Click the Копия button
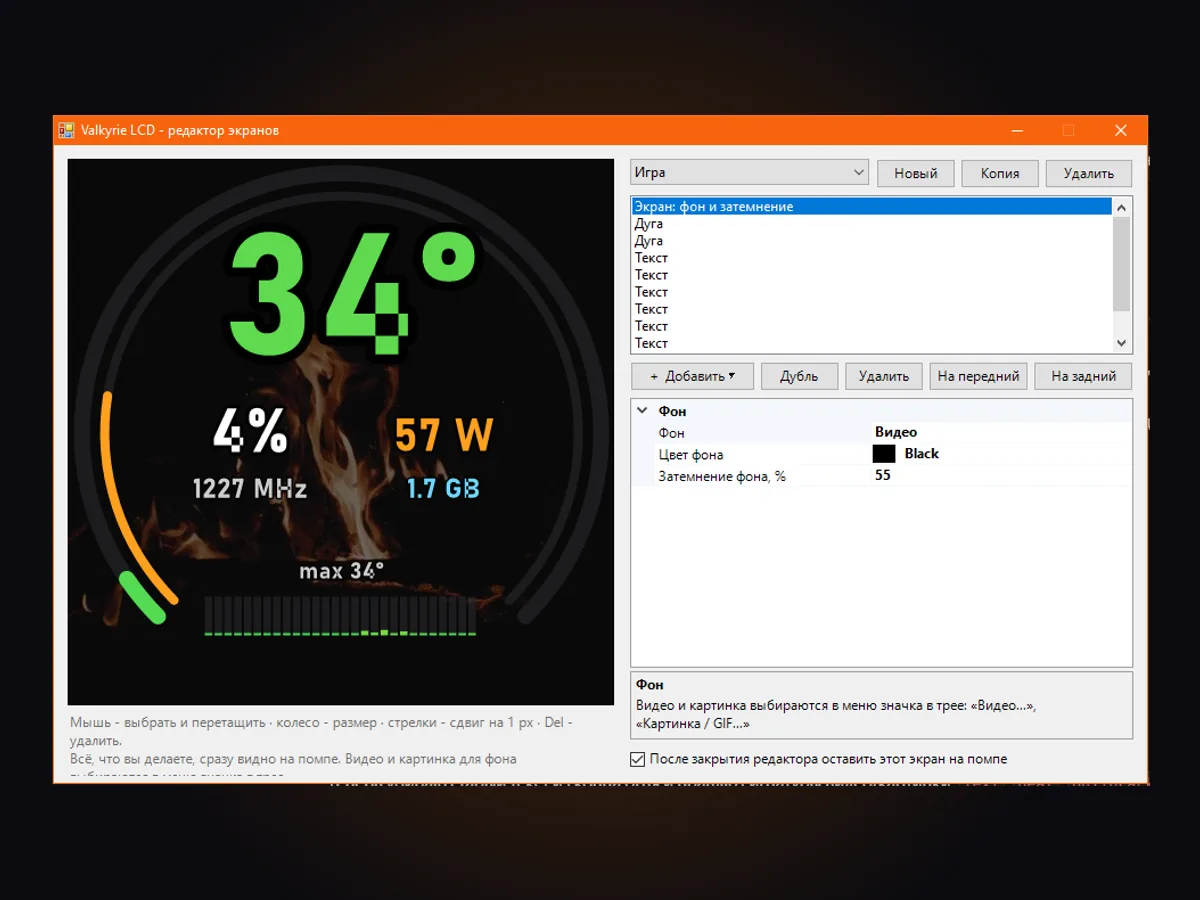 click(1000, 173)
